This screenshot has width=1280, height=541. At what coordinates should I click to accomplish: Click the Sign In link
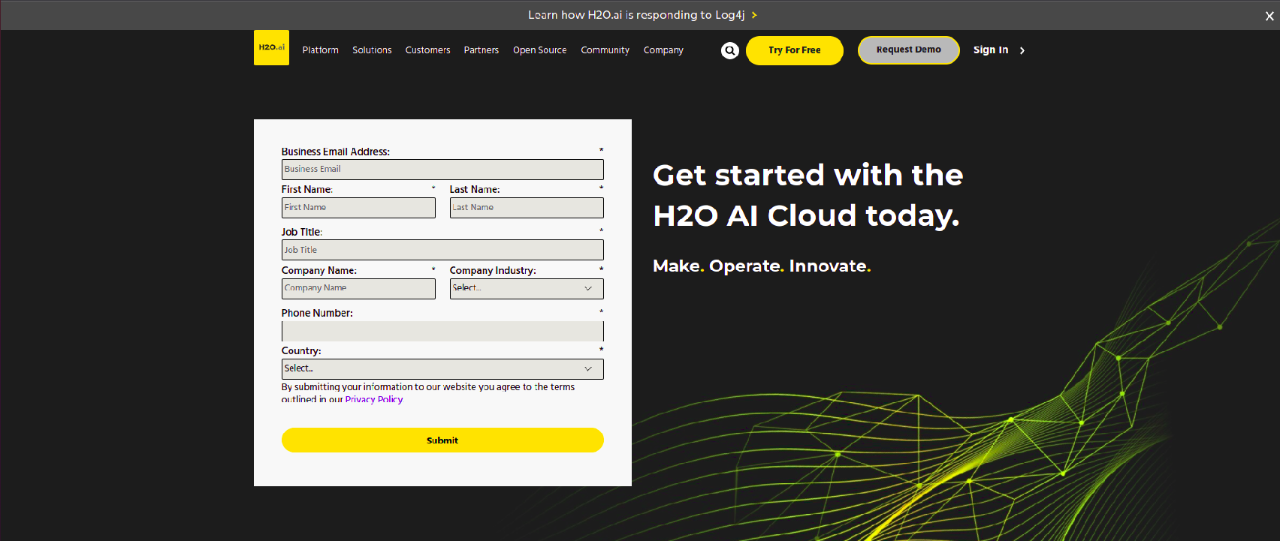click(x=990, y=50)
